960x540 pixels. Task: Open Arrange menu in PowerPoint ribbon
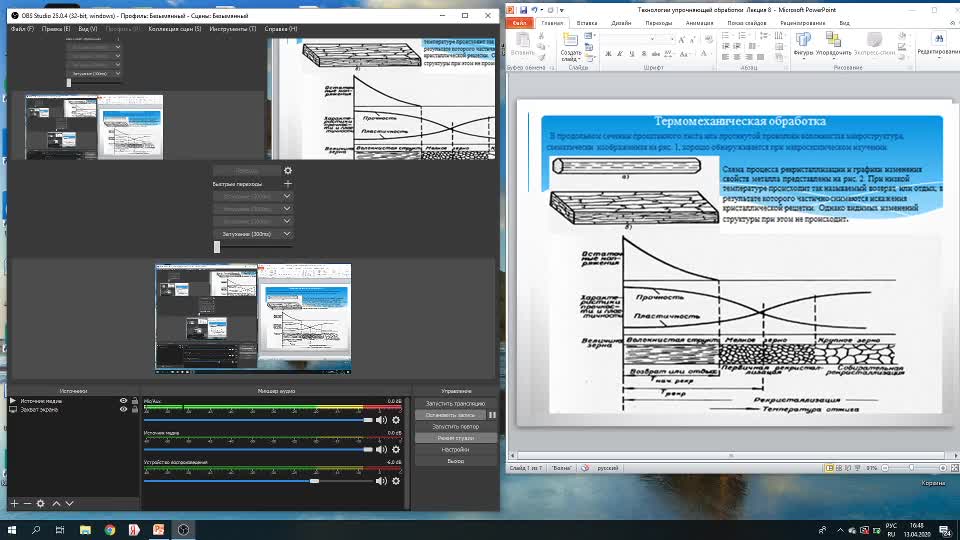pos(833,43)
